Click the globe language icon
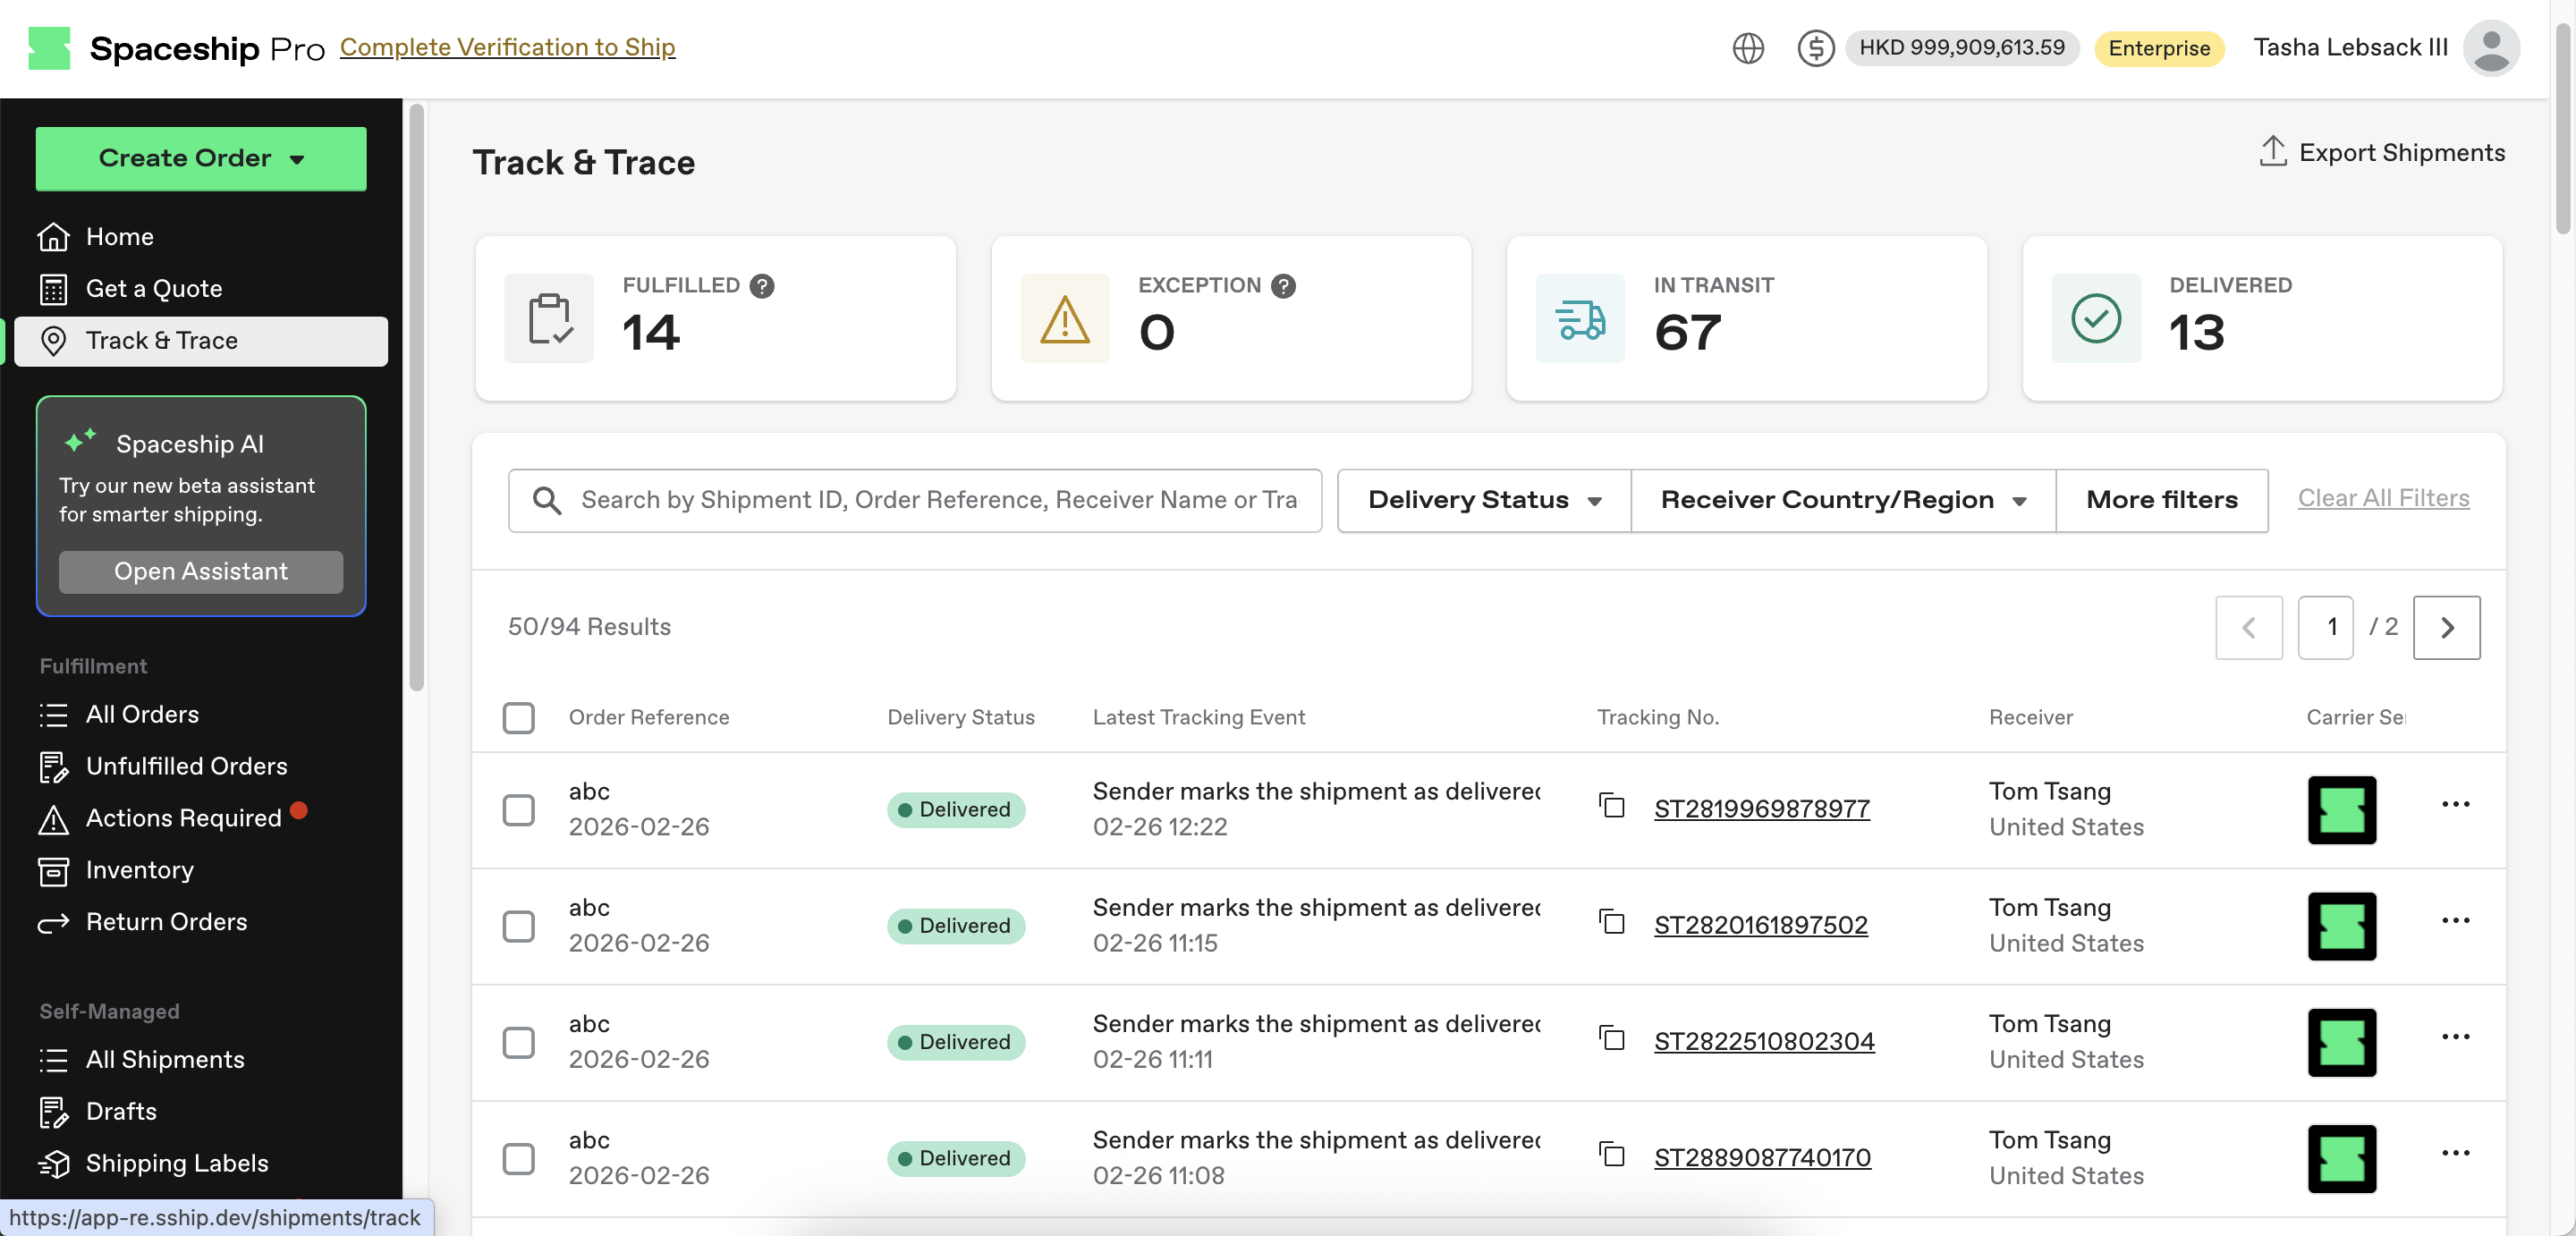 (x=1747, y=48)
